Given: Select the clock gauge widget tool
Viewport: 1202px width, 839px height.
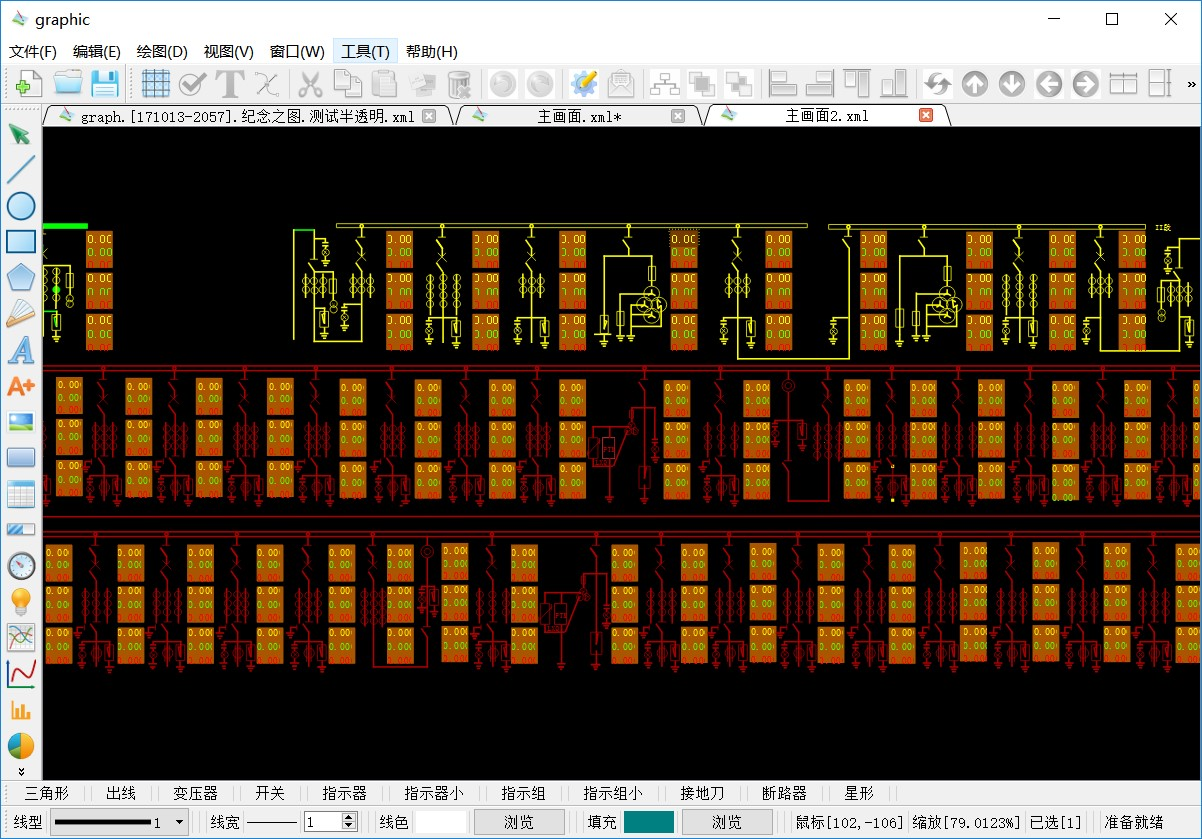Looking at the screenshot, I should pyautogui.click(x=21, y=566).
